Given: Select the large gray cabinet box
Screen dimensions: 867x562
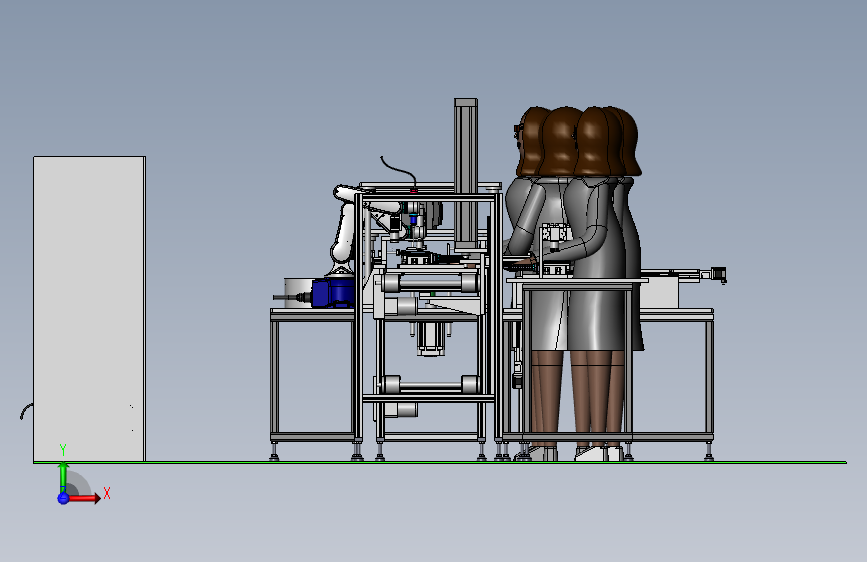Looking at the screenshot, I should tap(89, 309).
